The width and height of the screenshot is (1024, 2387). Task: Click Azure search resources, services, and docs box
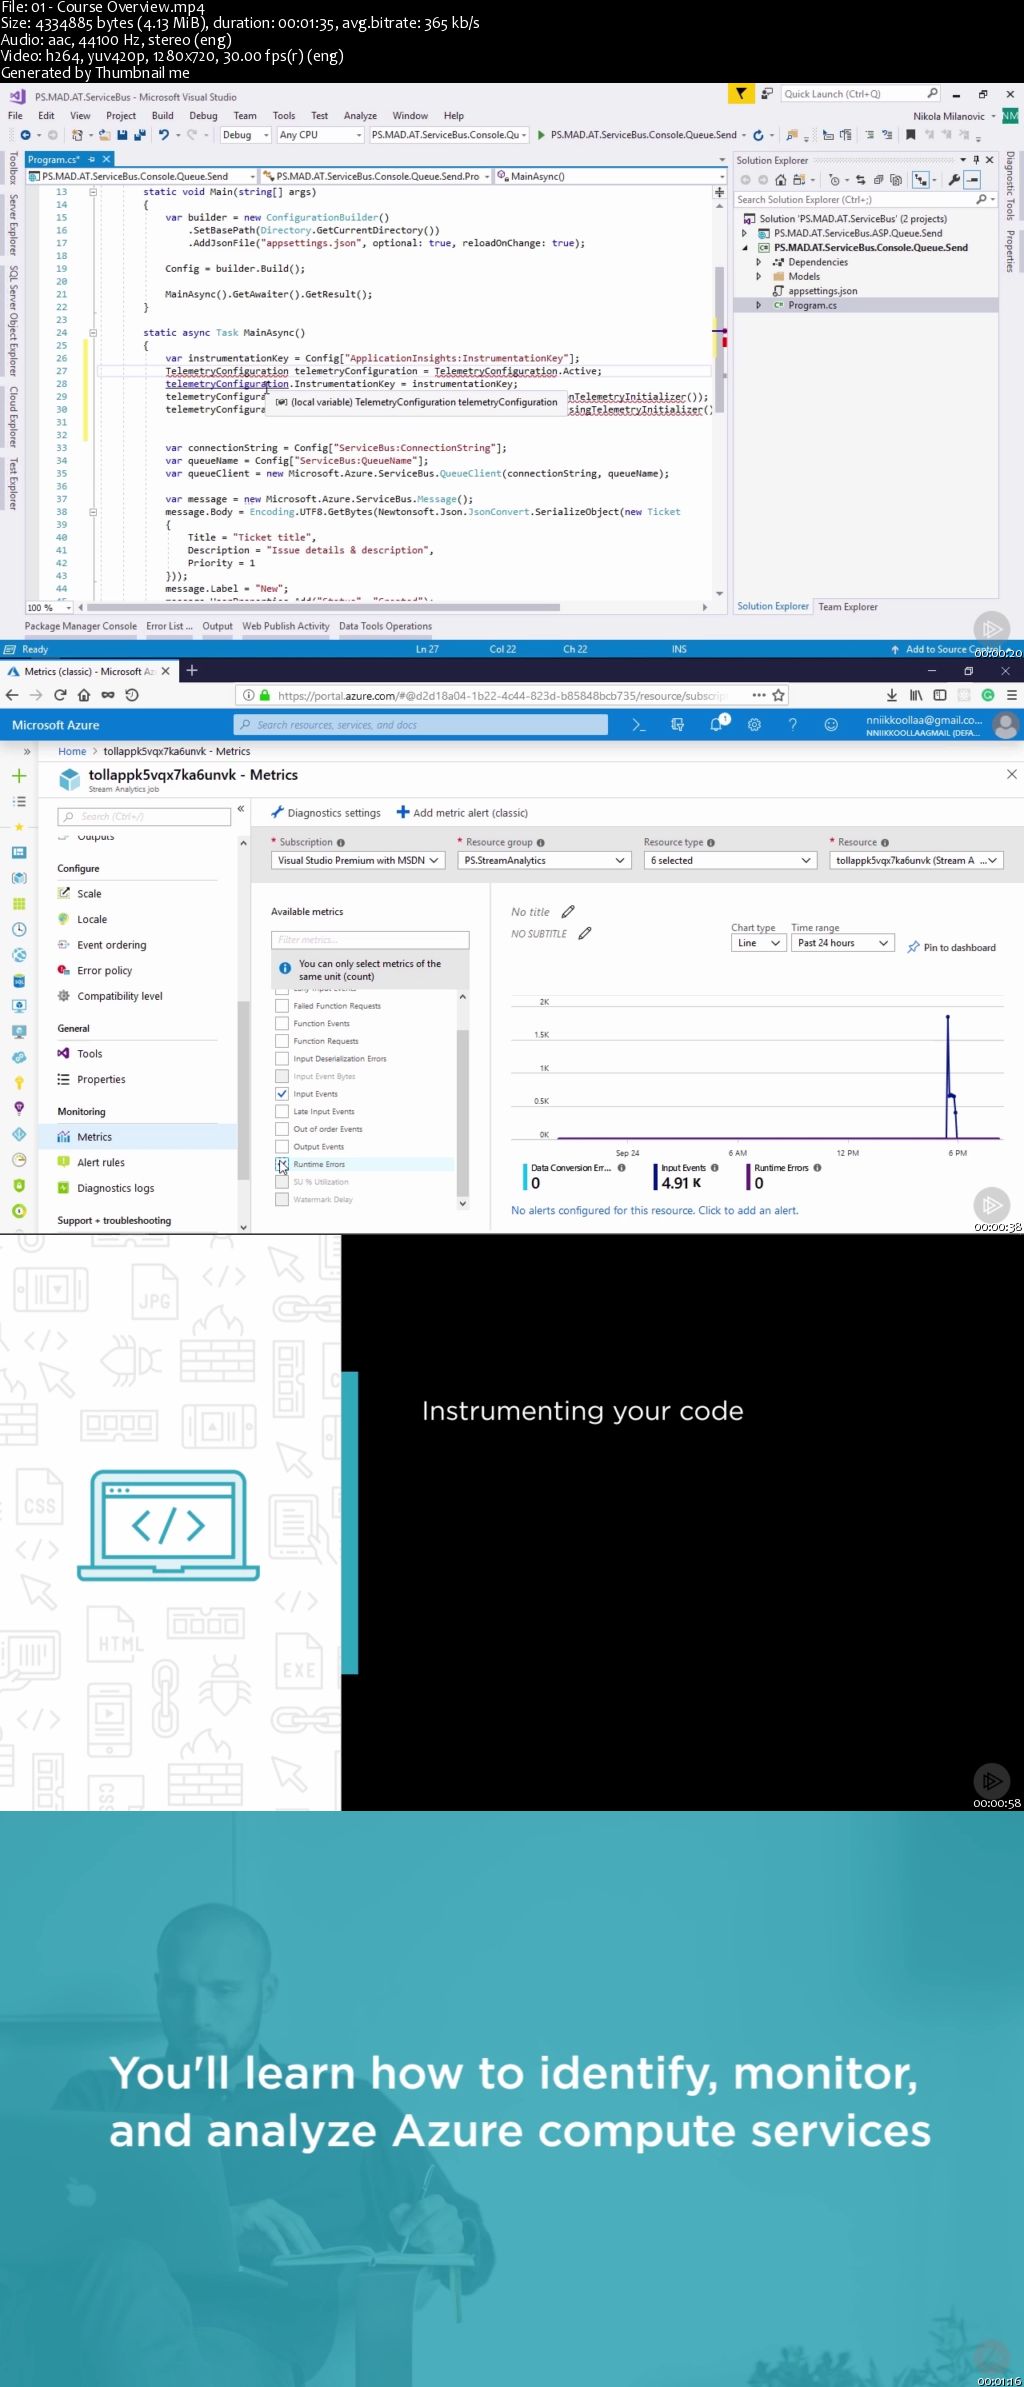[x=421, y=725]
